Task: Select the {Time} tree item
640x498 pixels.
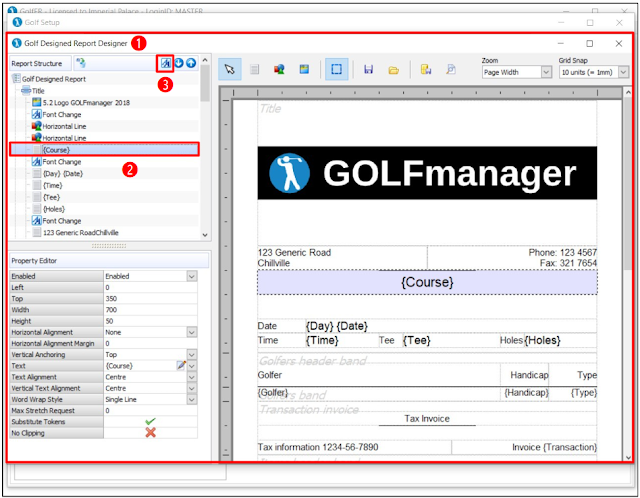Action: [53, 185]
